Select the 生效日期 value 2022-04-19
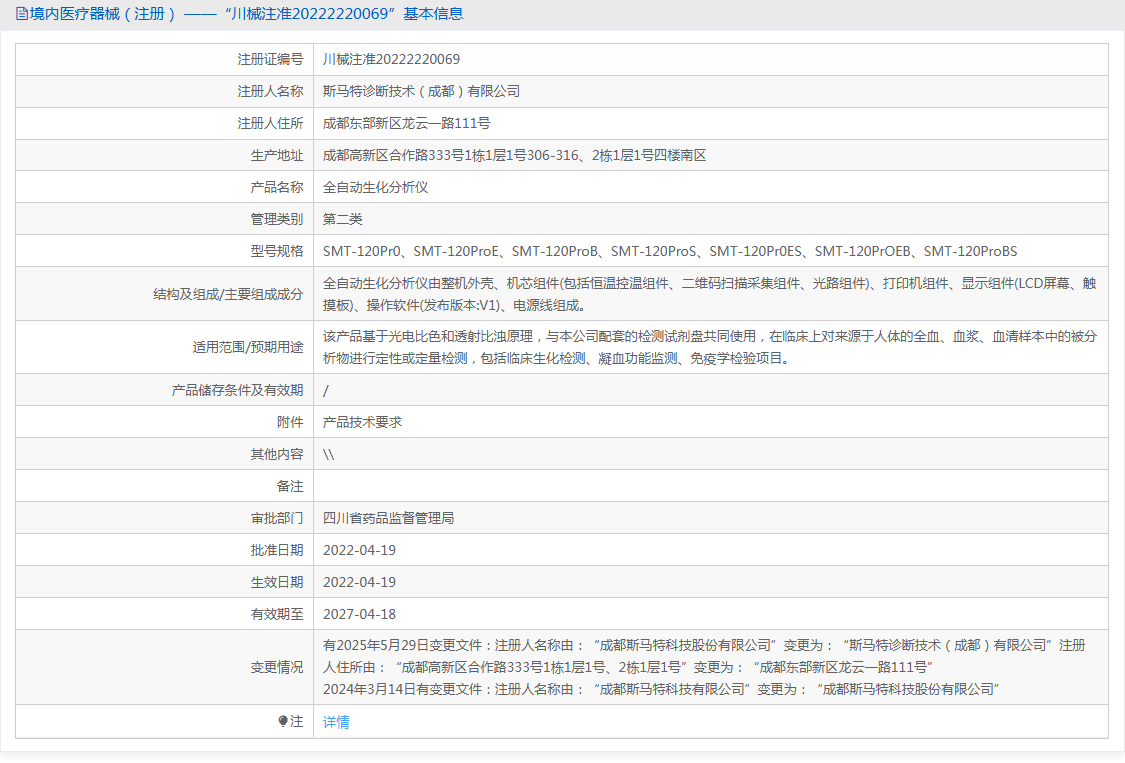The height and width of the screenshot is (763, 1125). click(359, 582)
